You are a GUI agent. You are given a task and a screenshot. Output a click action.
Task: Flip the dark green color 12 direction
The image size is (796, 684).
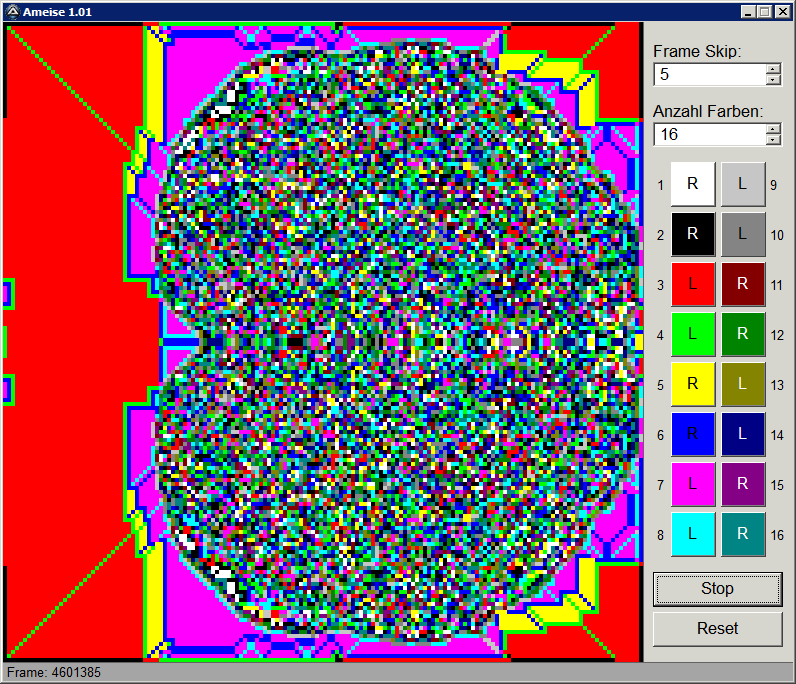[743, 334]
